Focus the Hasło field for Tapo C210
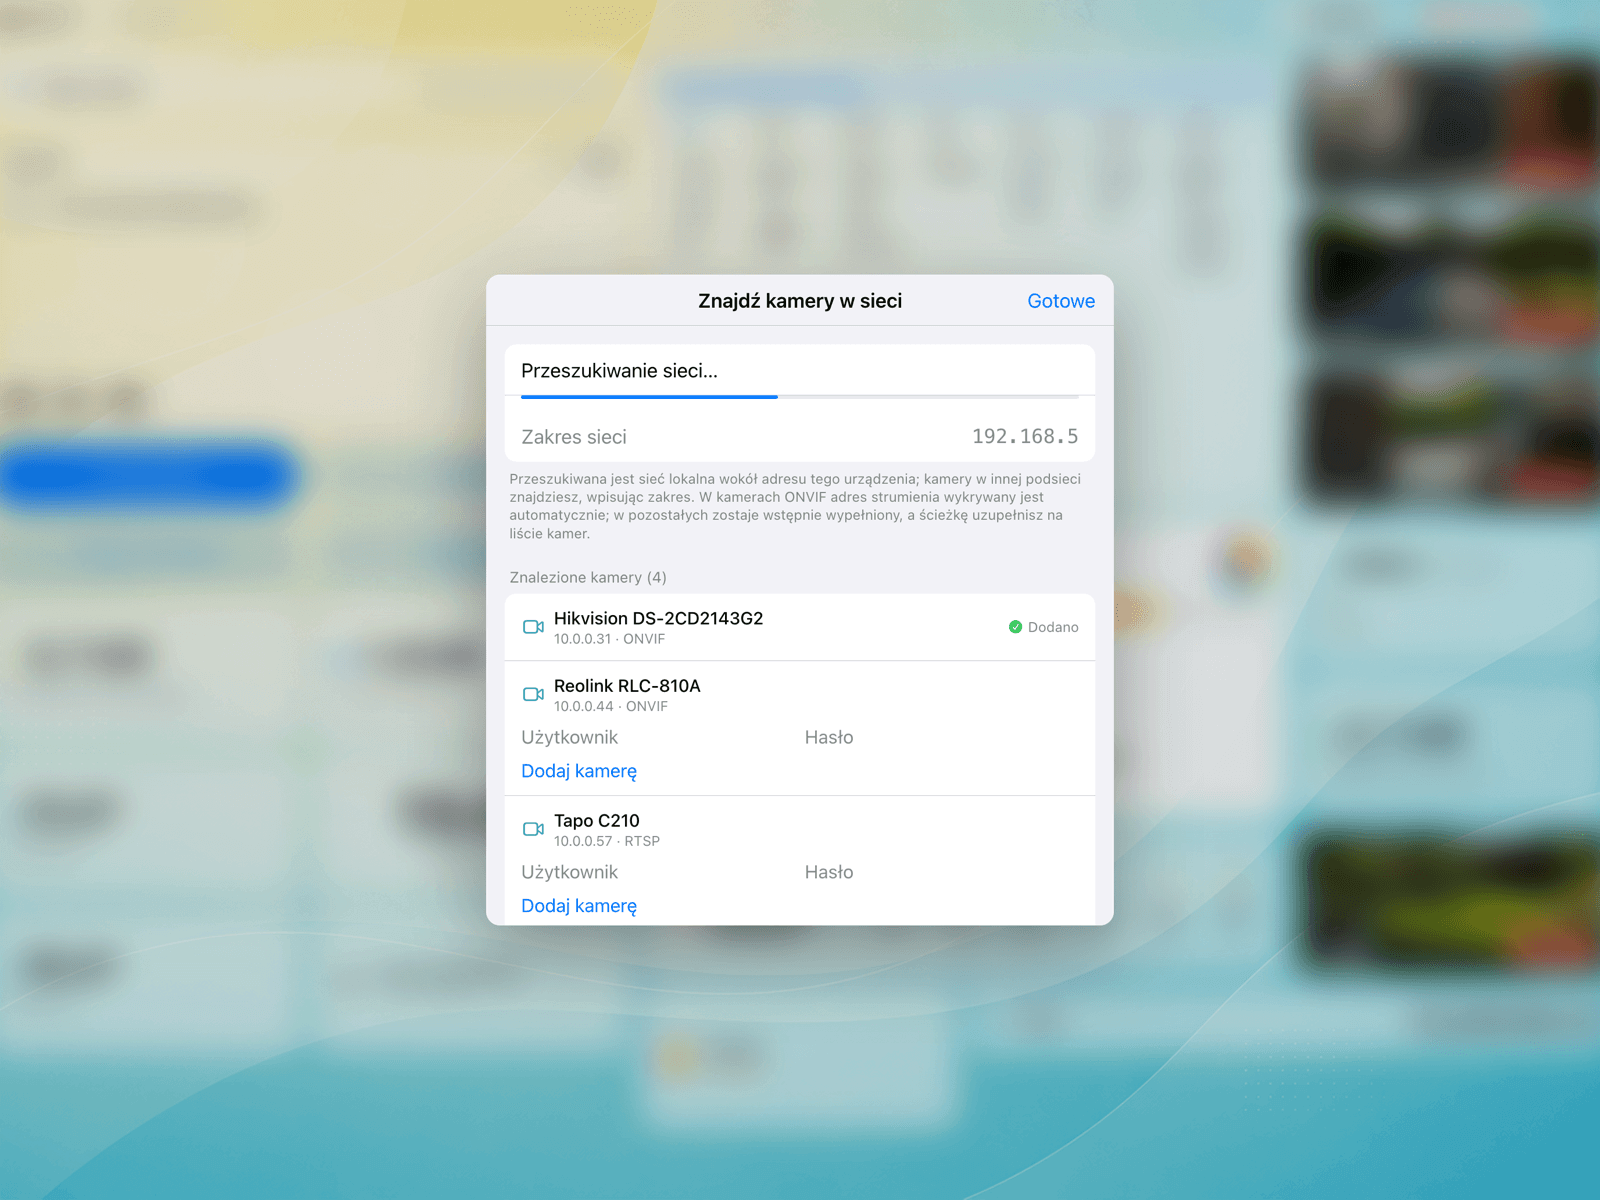Image resolution: width=1600 pixels, height=1200 pixels. pyautogui.click(x=940, y=872)
